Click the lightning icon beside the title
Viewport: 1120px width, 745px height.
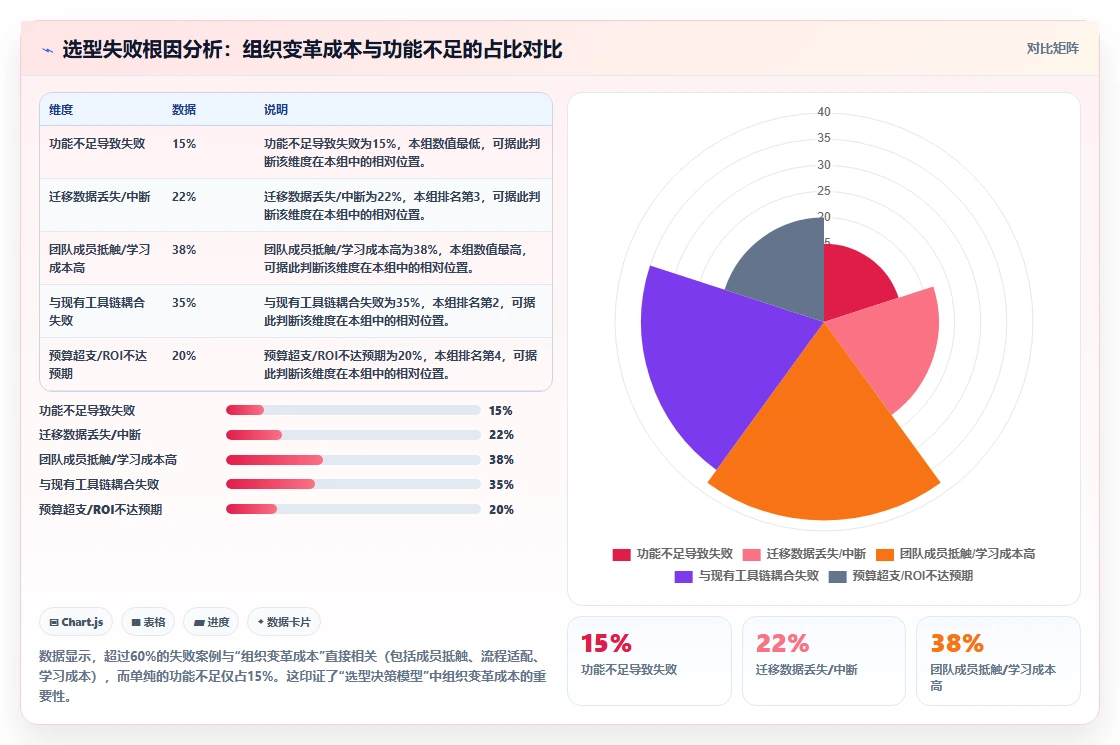click(x=48, y=50)
